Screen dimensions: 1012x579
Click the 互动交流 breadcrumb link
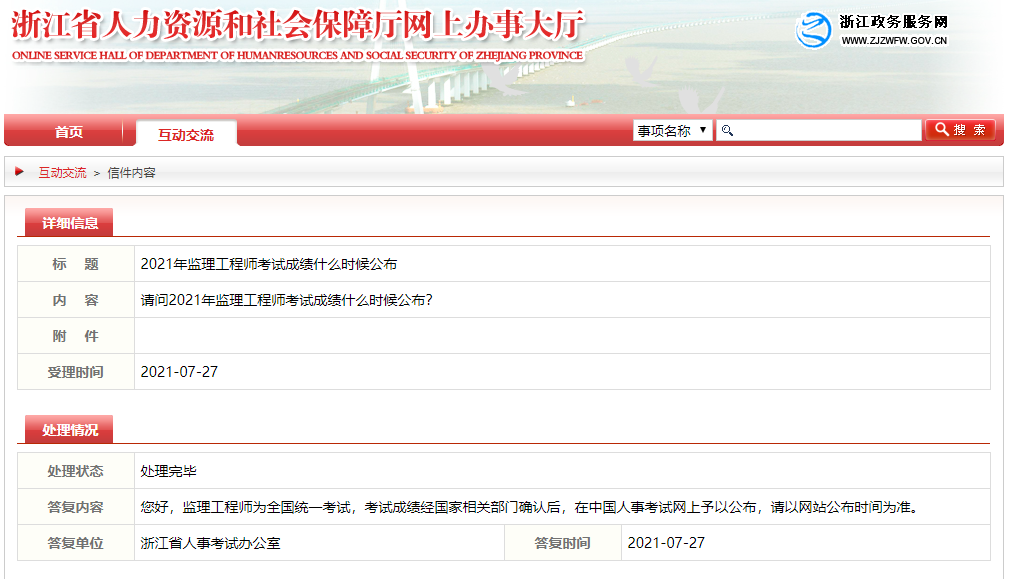62,171
